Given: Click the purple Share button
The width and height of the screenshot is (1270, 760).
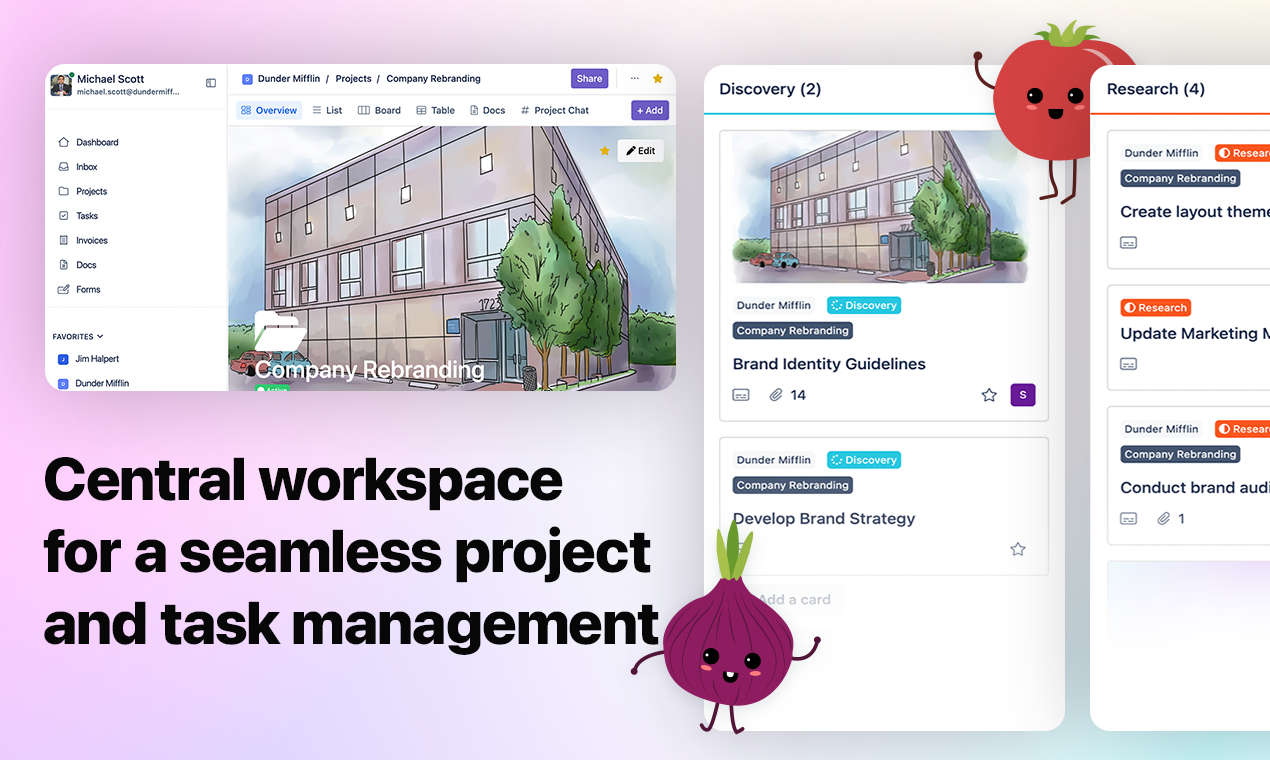Looking at the screenshot, I should point(589,78).
